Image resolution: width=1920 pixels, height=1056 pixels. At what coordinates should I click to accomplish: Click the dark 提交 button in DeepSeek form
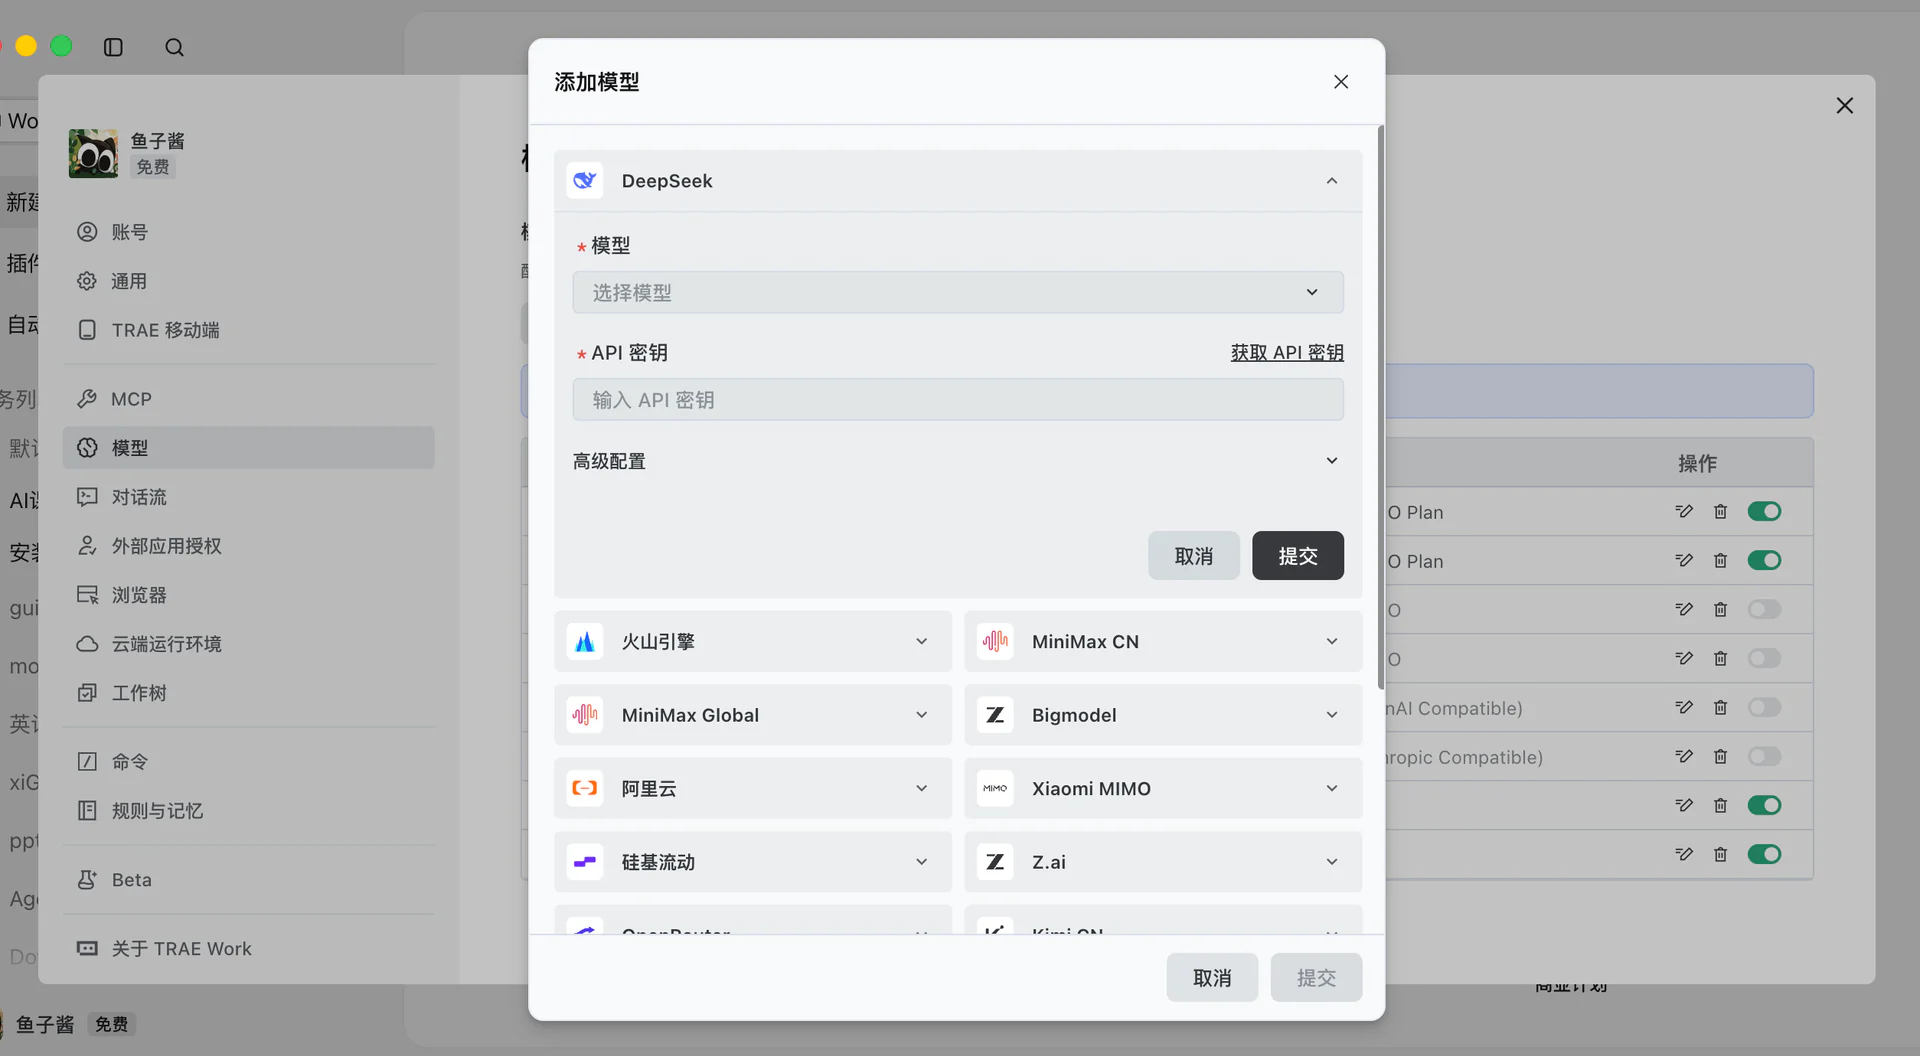click(x=1298, y=556)
